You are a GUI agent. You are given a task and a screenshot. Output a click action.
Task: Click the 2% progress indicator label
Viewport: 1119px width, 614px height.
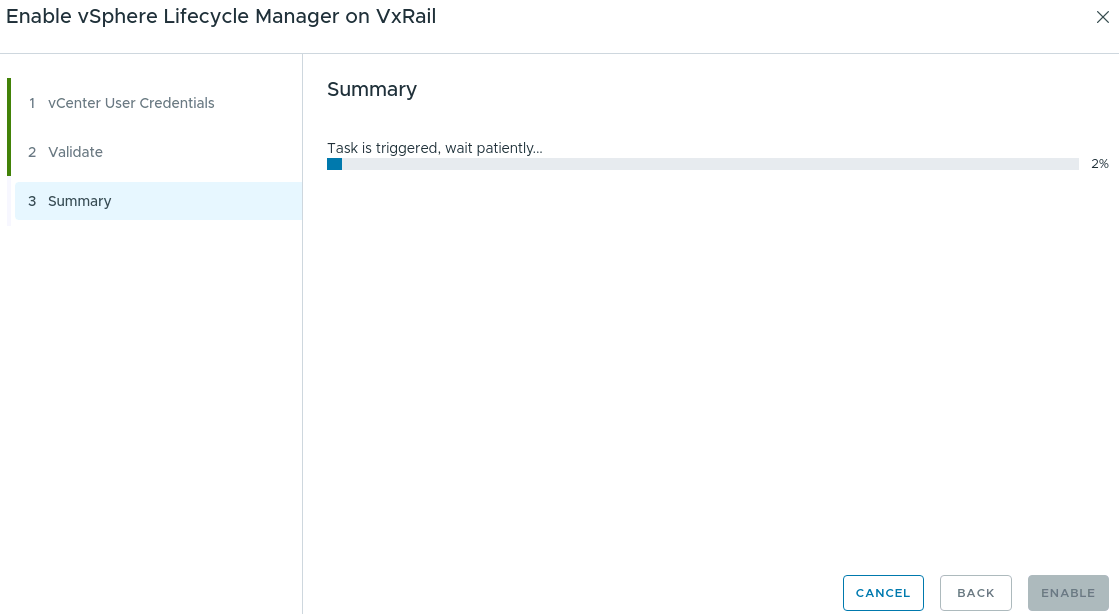pos(1100,164)
